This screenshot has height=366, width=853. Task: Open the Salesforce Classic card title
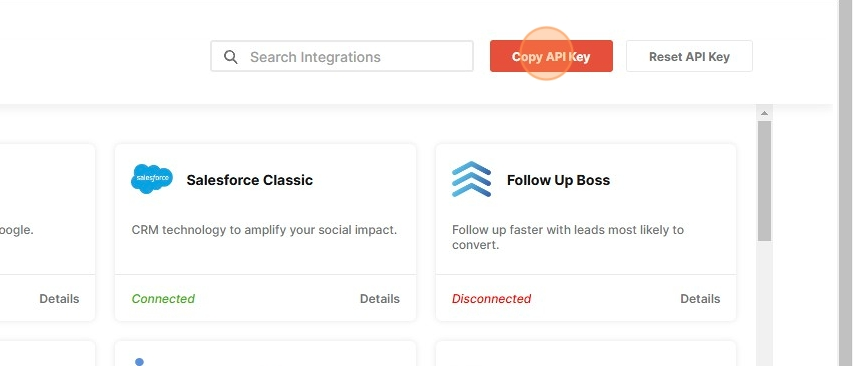click(250, 180)
